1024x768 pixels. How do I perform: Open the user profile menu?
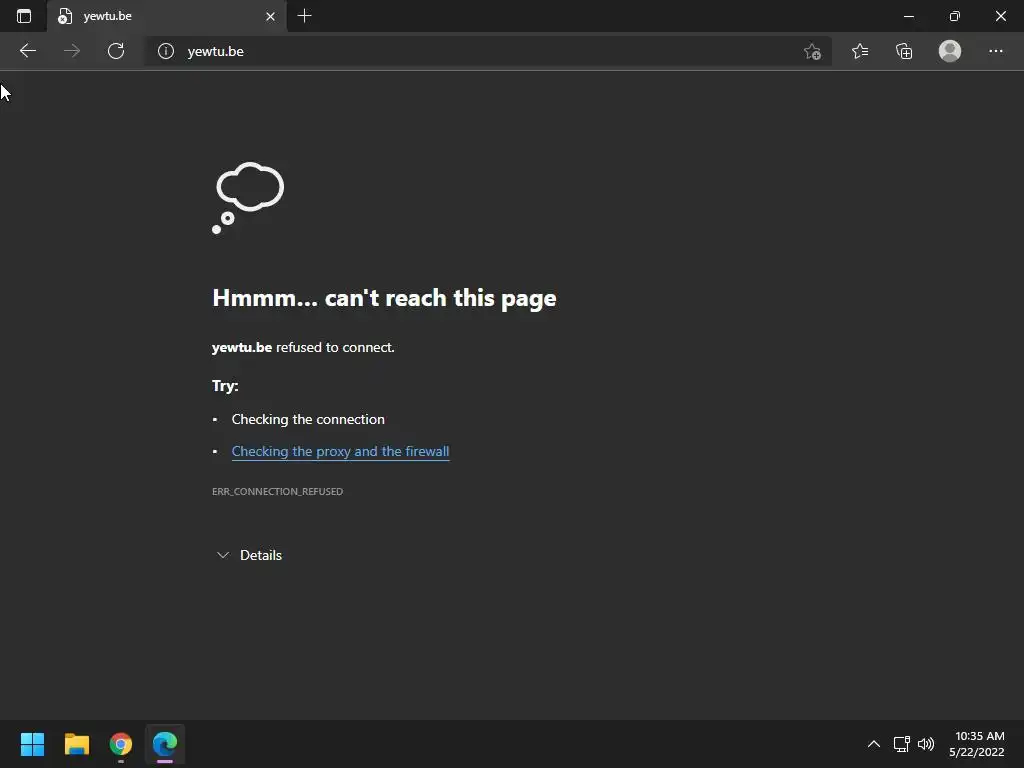point(950,51)
